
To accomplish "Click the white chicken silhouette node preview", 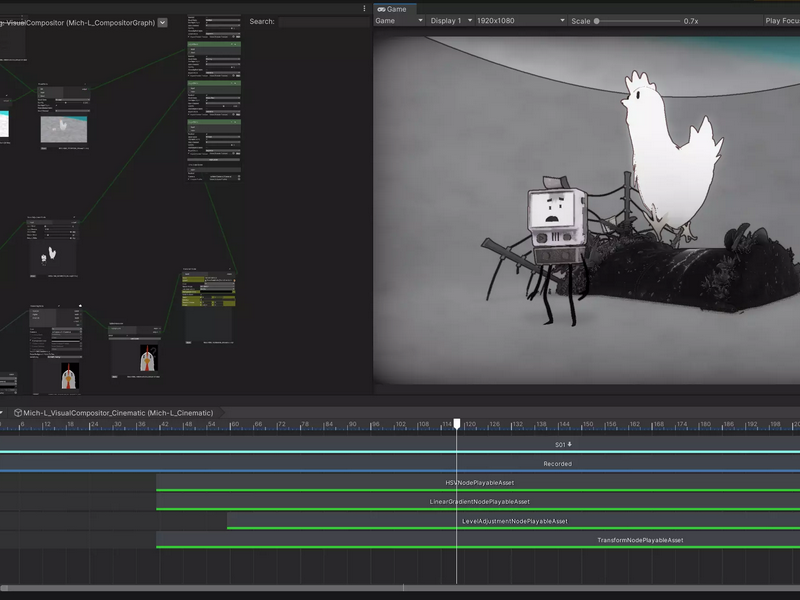I will pyautogui.click(x=53, y=258).
